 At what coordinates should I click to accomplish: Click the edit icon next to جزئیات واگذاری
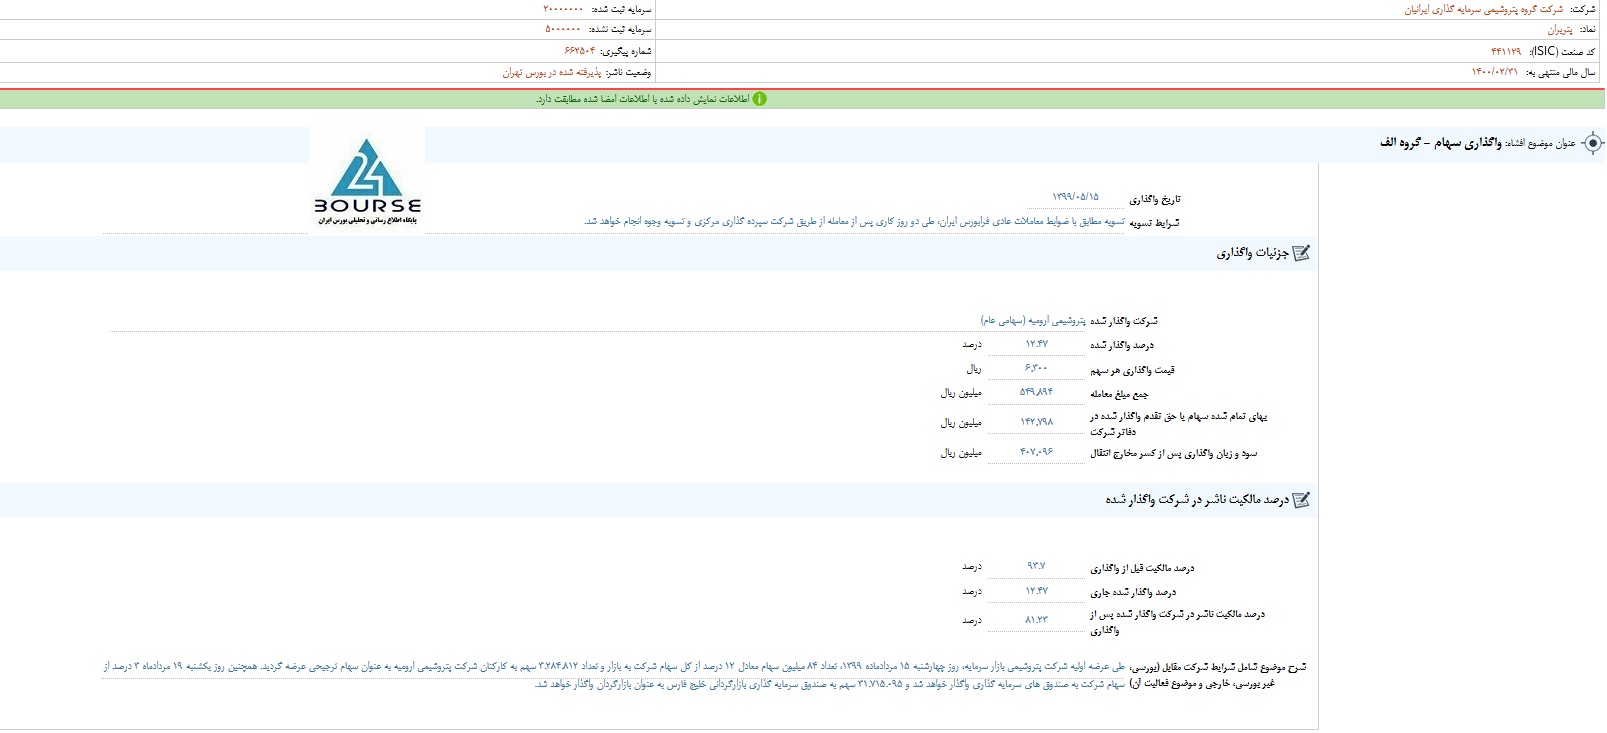coord(1301,253)
